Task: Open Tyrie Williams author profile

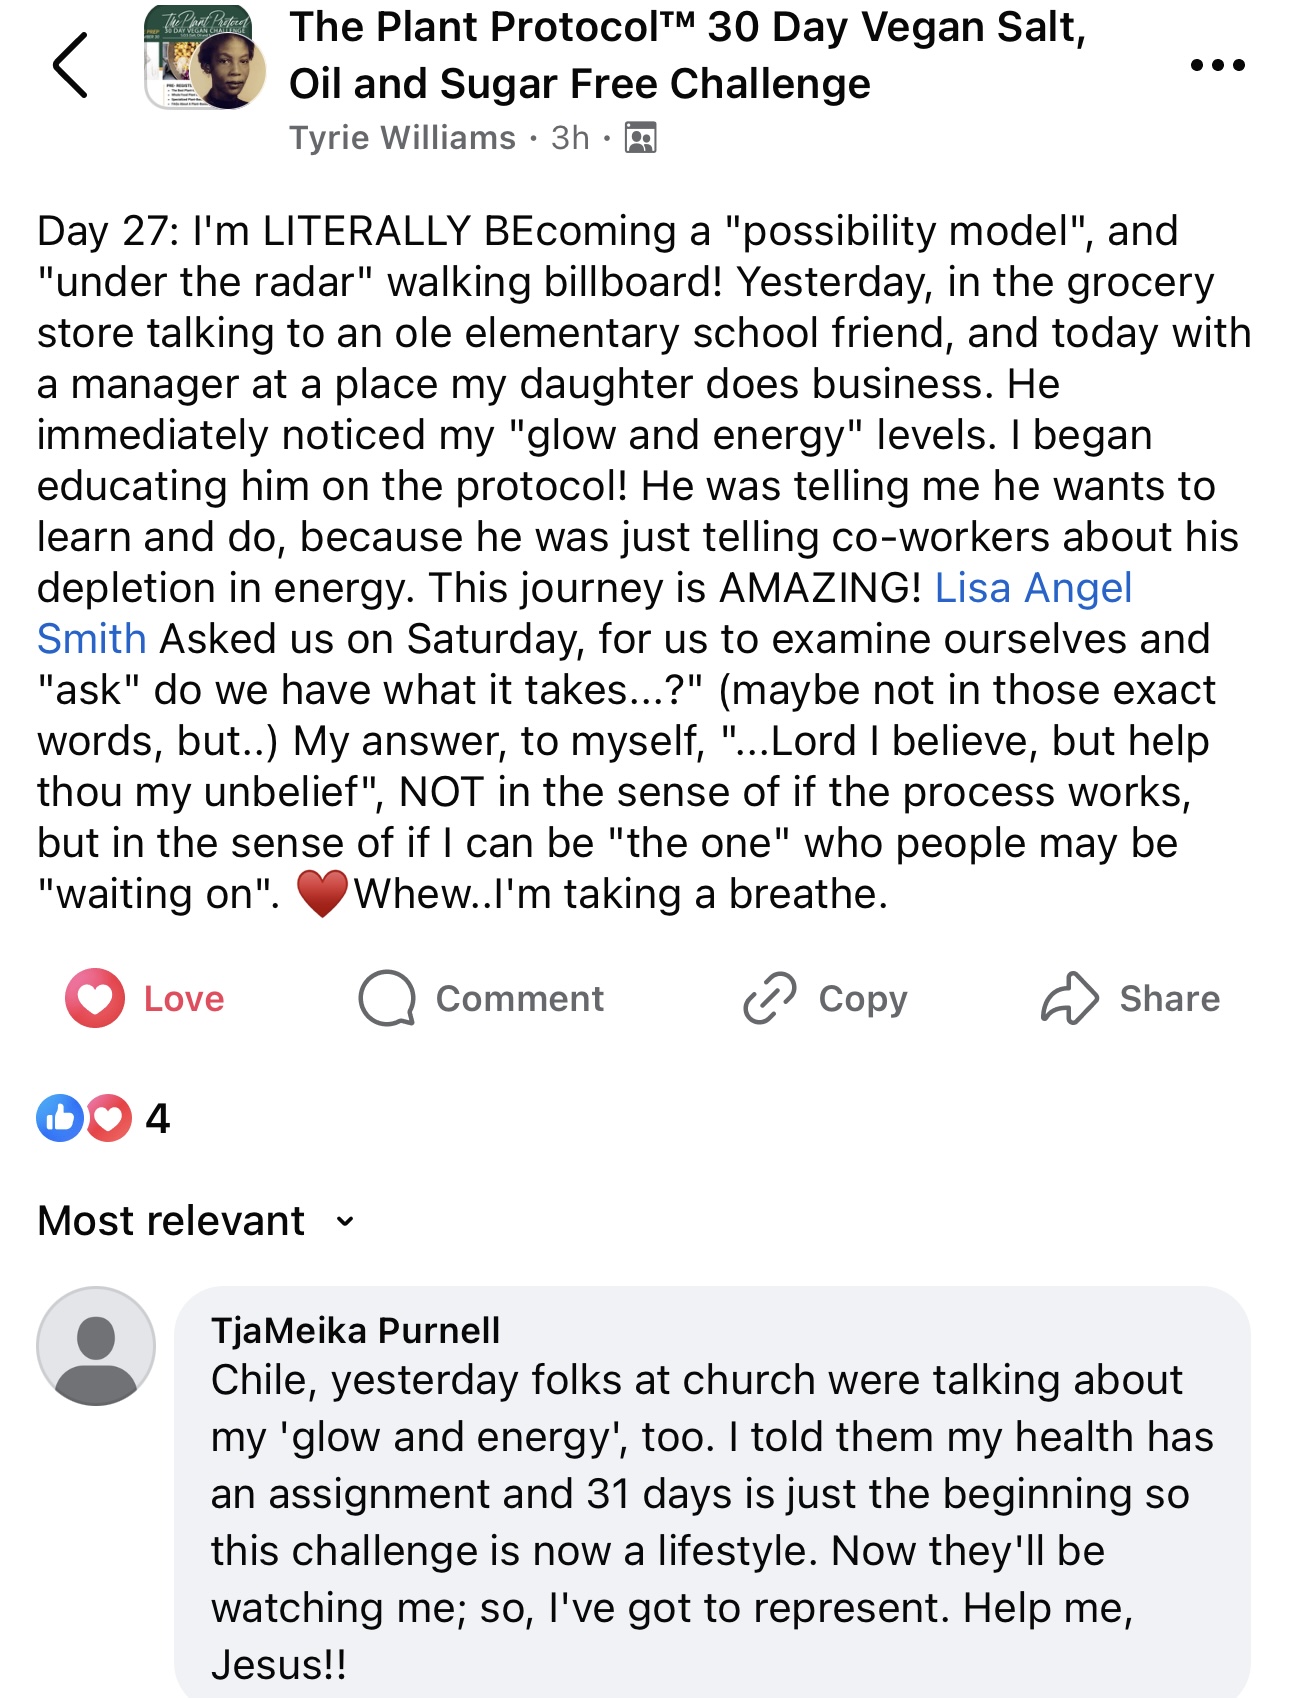Action: click(402, 138)
